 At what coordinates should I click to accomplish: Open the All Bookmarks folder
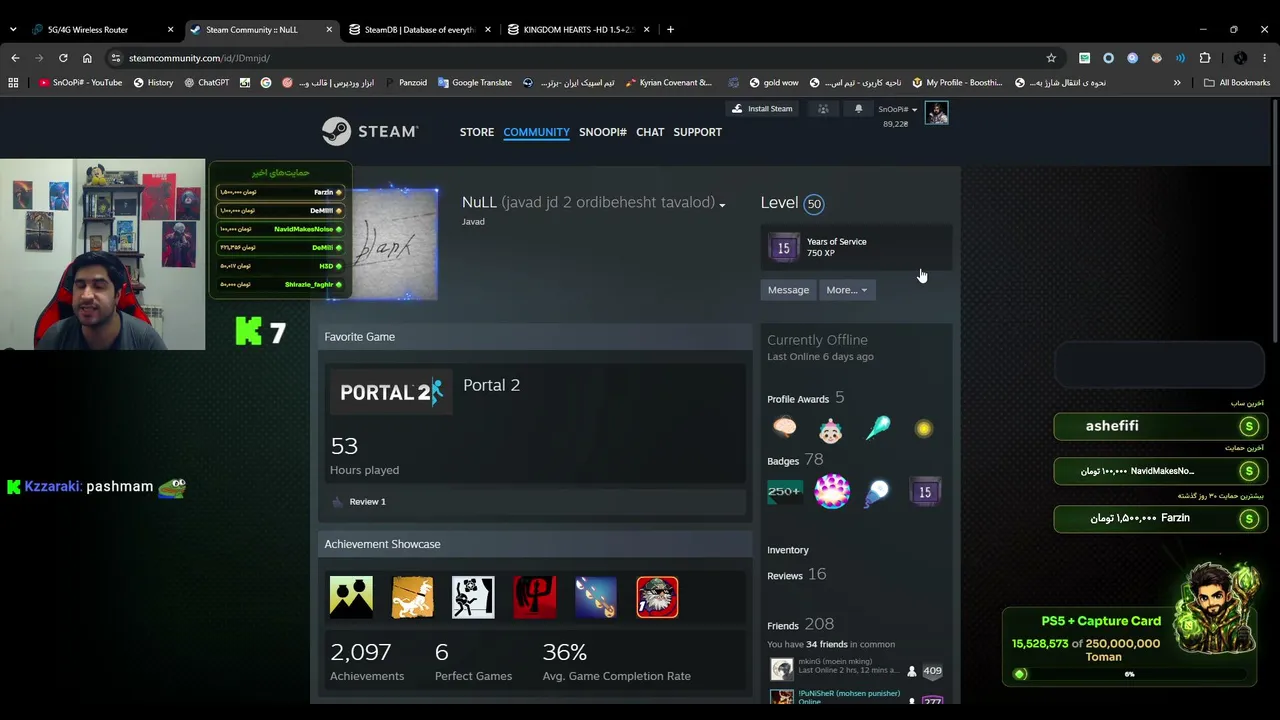1237,83
